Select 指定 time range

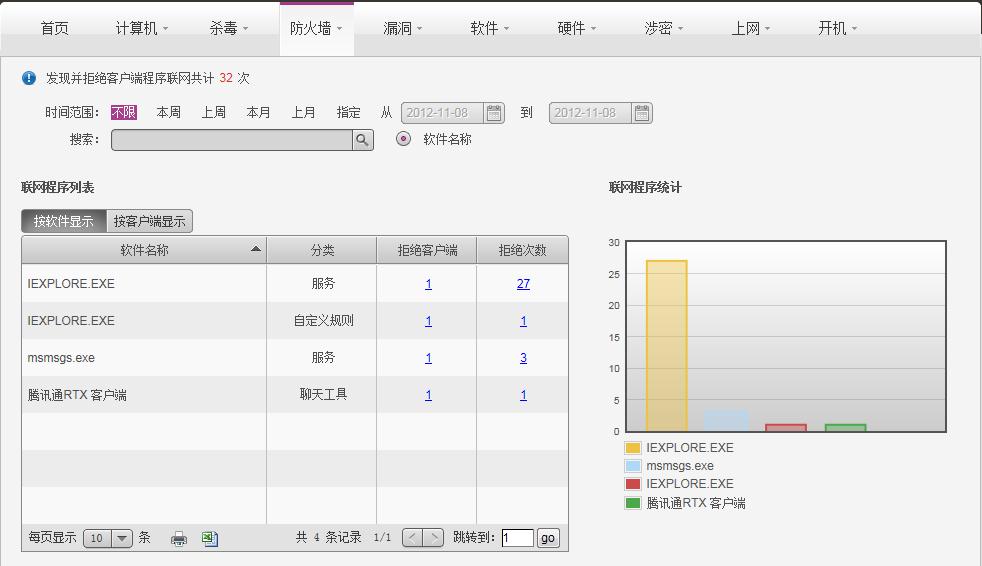tap(349, 112)
